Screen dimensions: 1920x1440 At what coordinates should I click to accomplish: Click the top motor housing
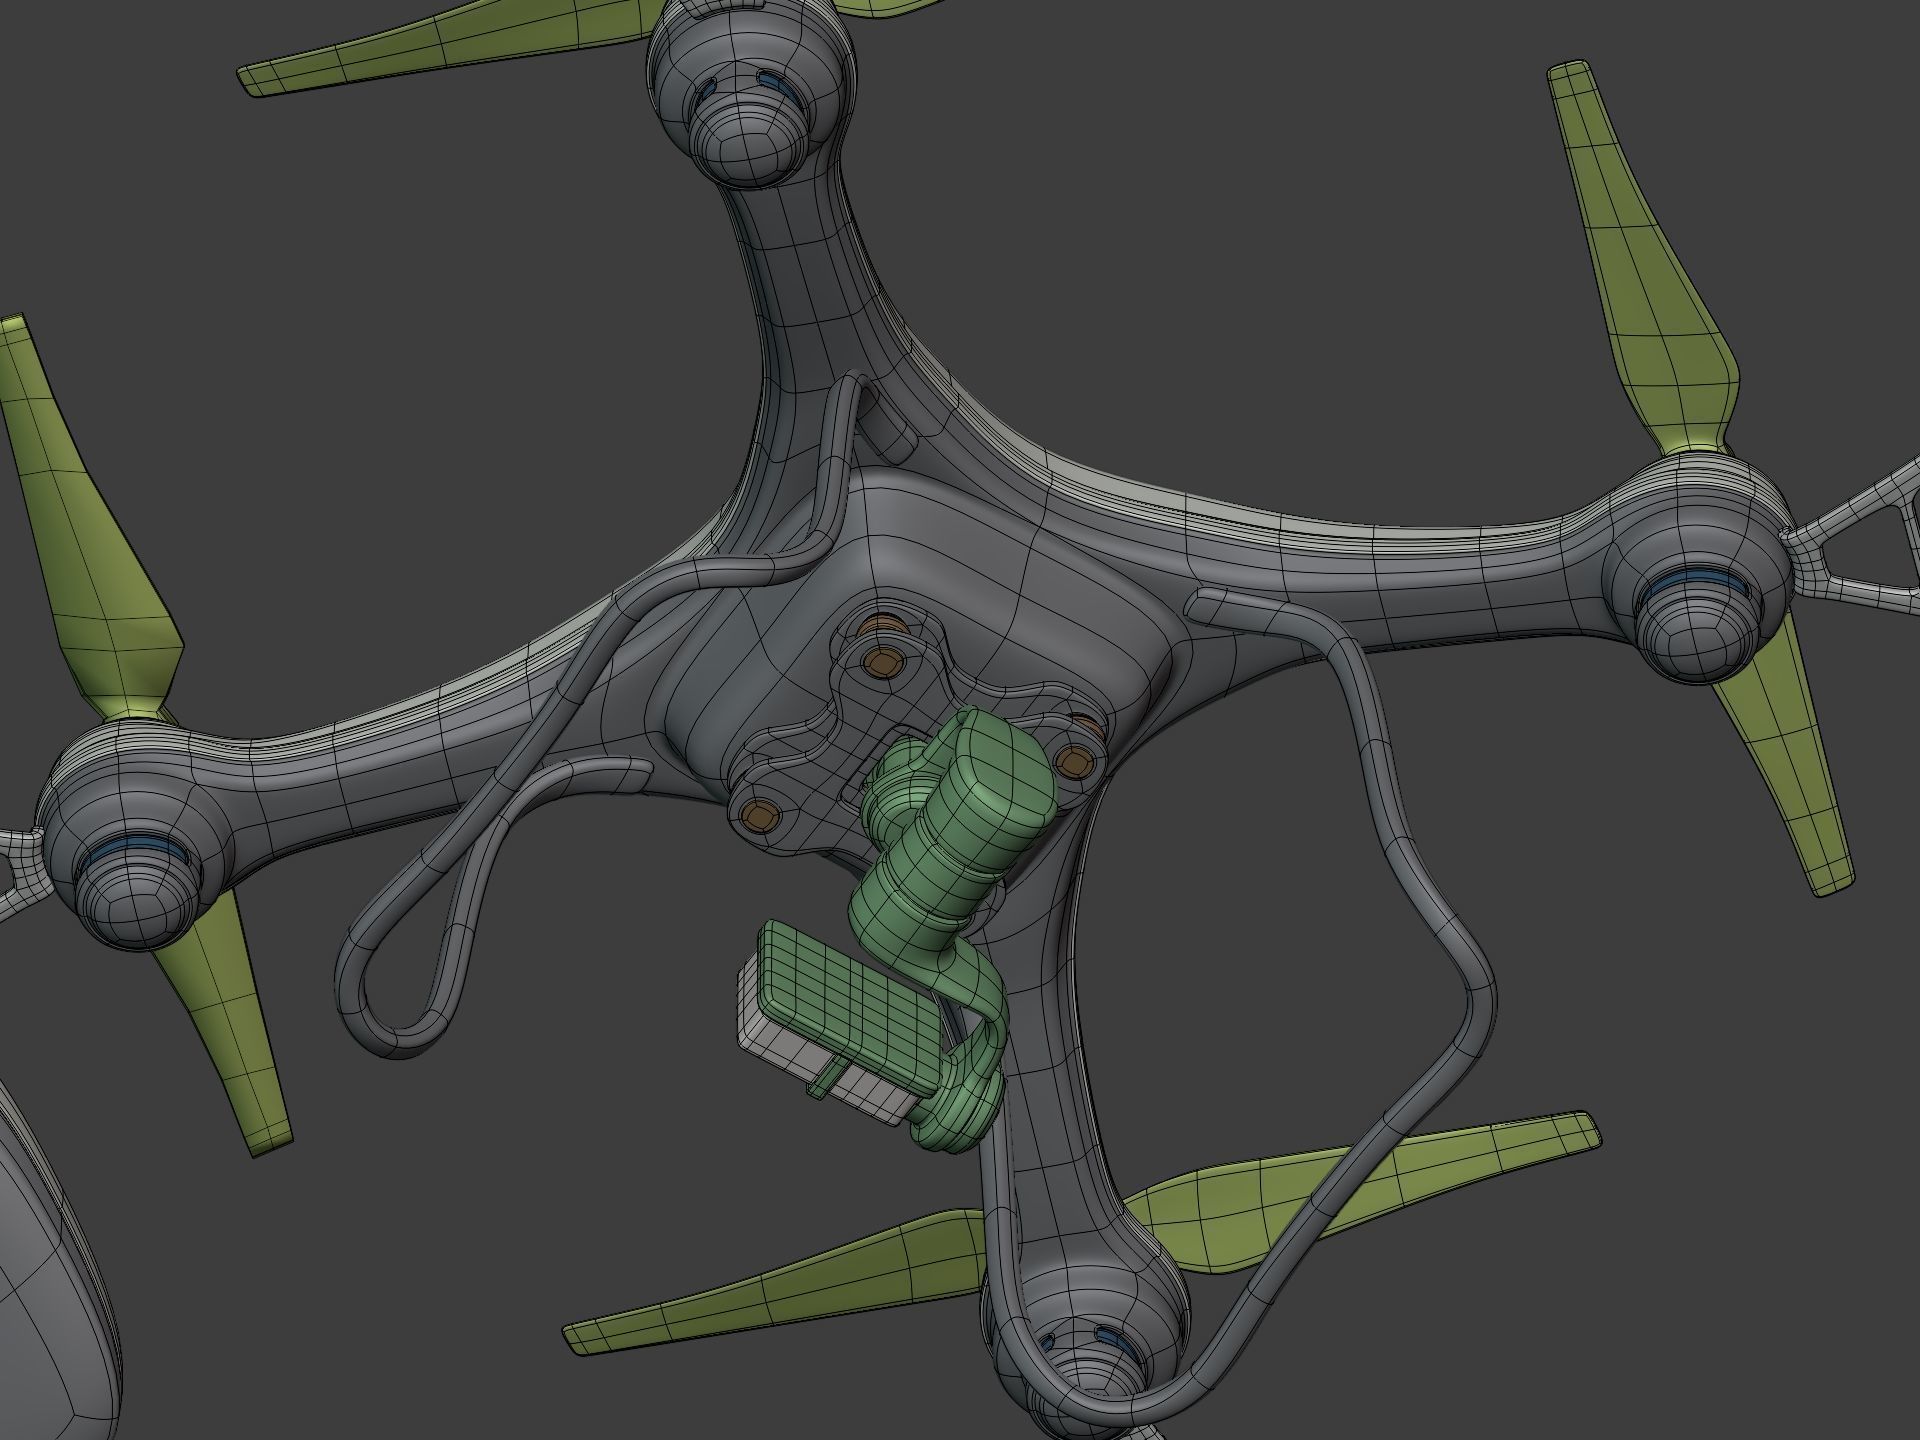click(752, 92)
